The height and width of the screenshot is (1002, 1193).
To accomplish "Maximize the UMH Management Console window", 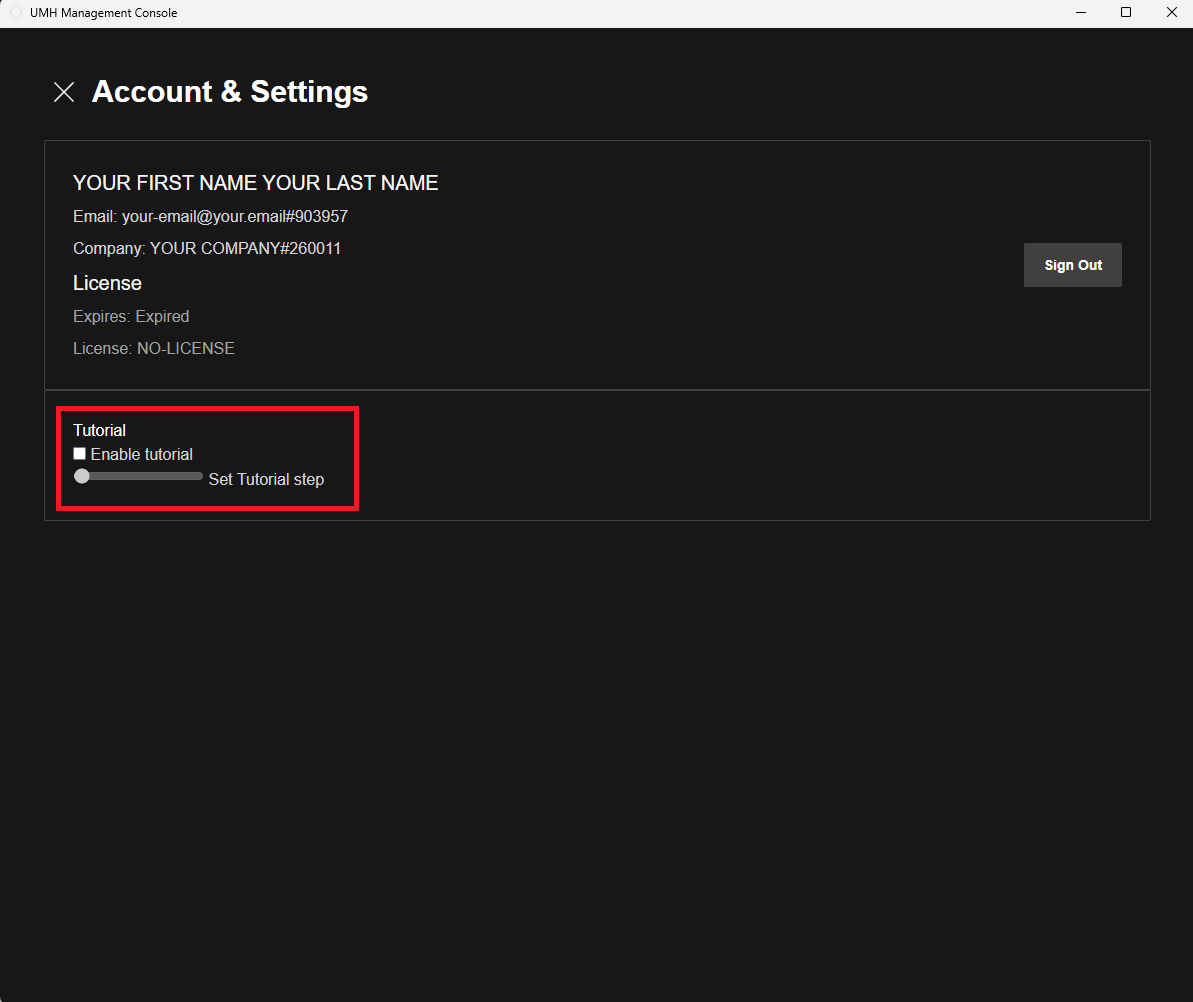I will [x=1126, y=13].
